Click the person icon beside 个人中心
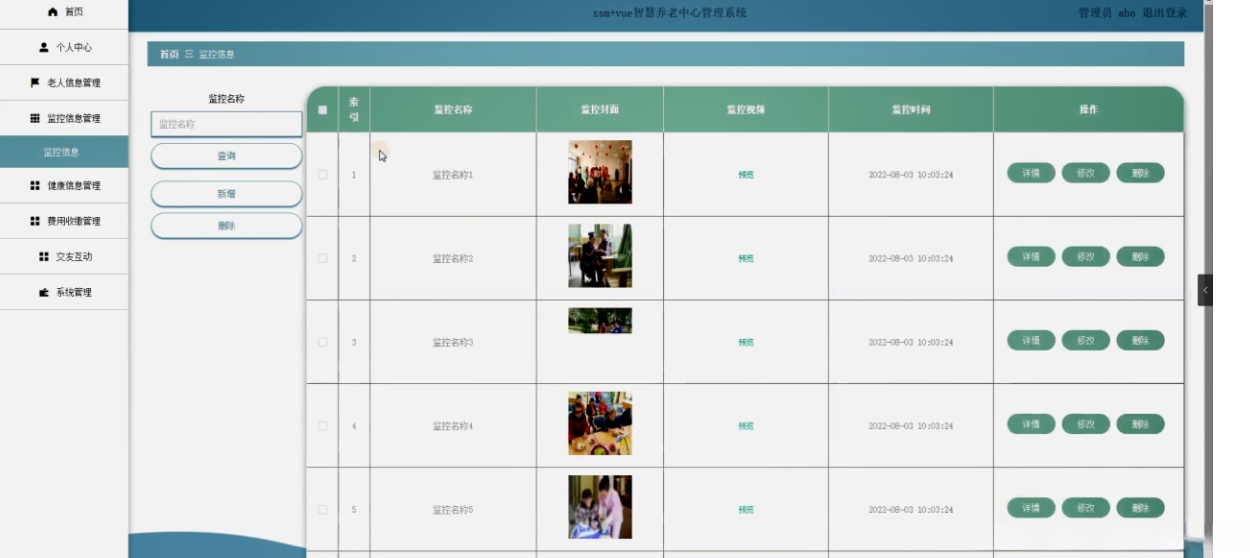The image size is (1250, 558). point(44,47)
